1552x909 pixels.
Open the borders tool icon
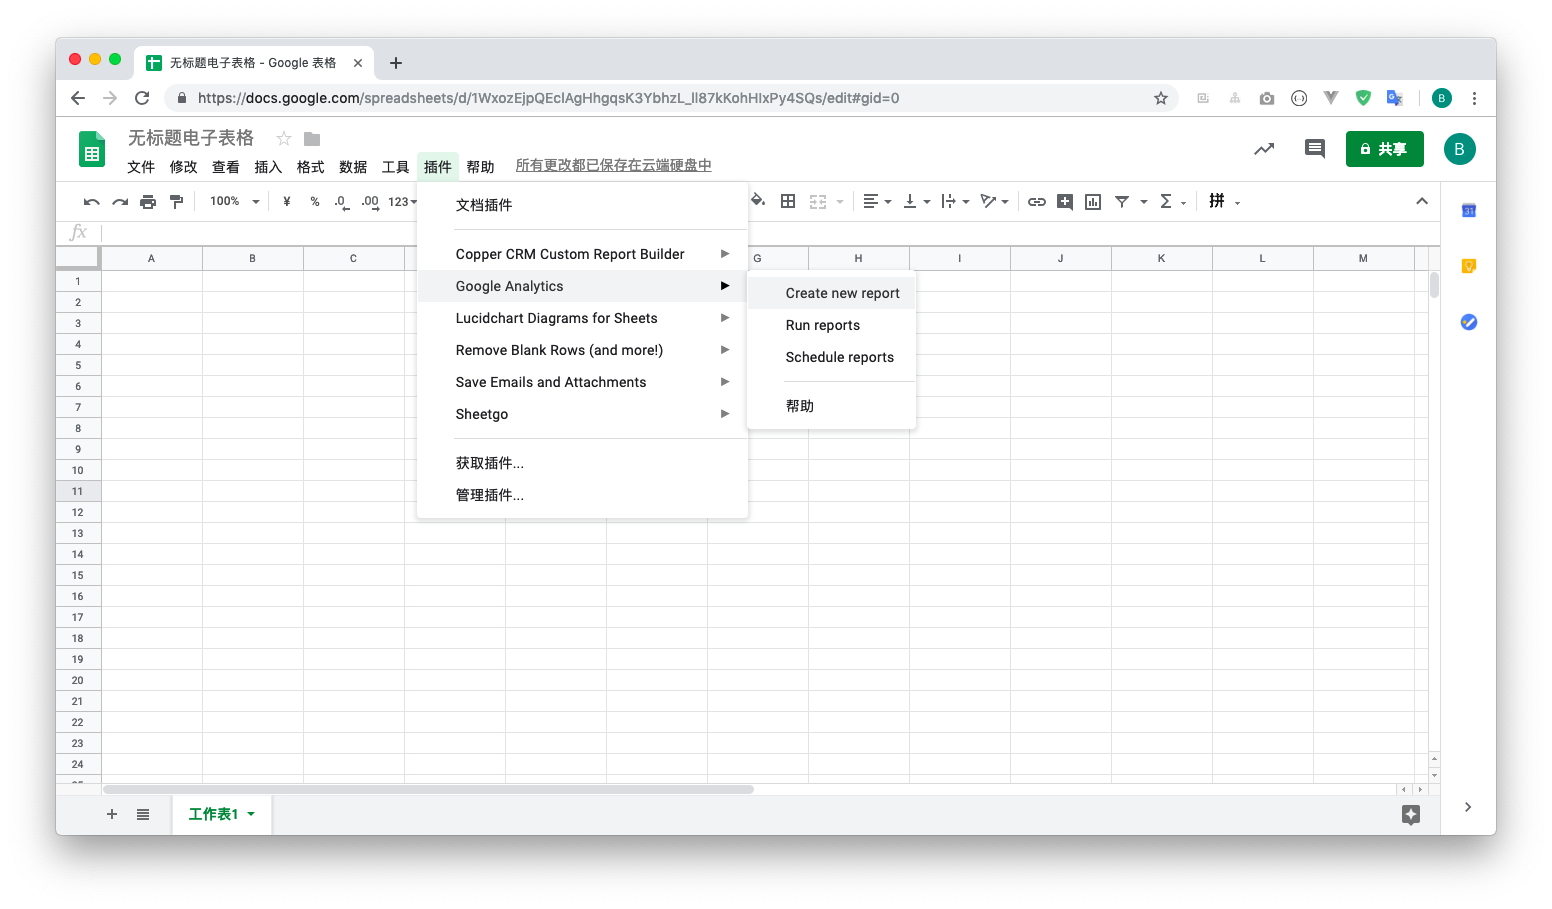pos(788,202)
